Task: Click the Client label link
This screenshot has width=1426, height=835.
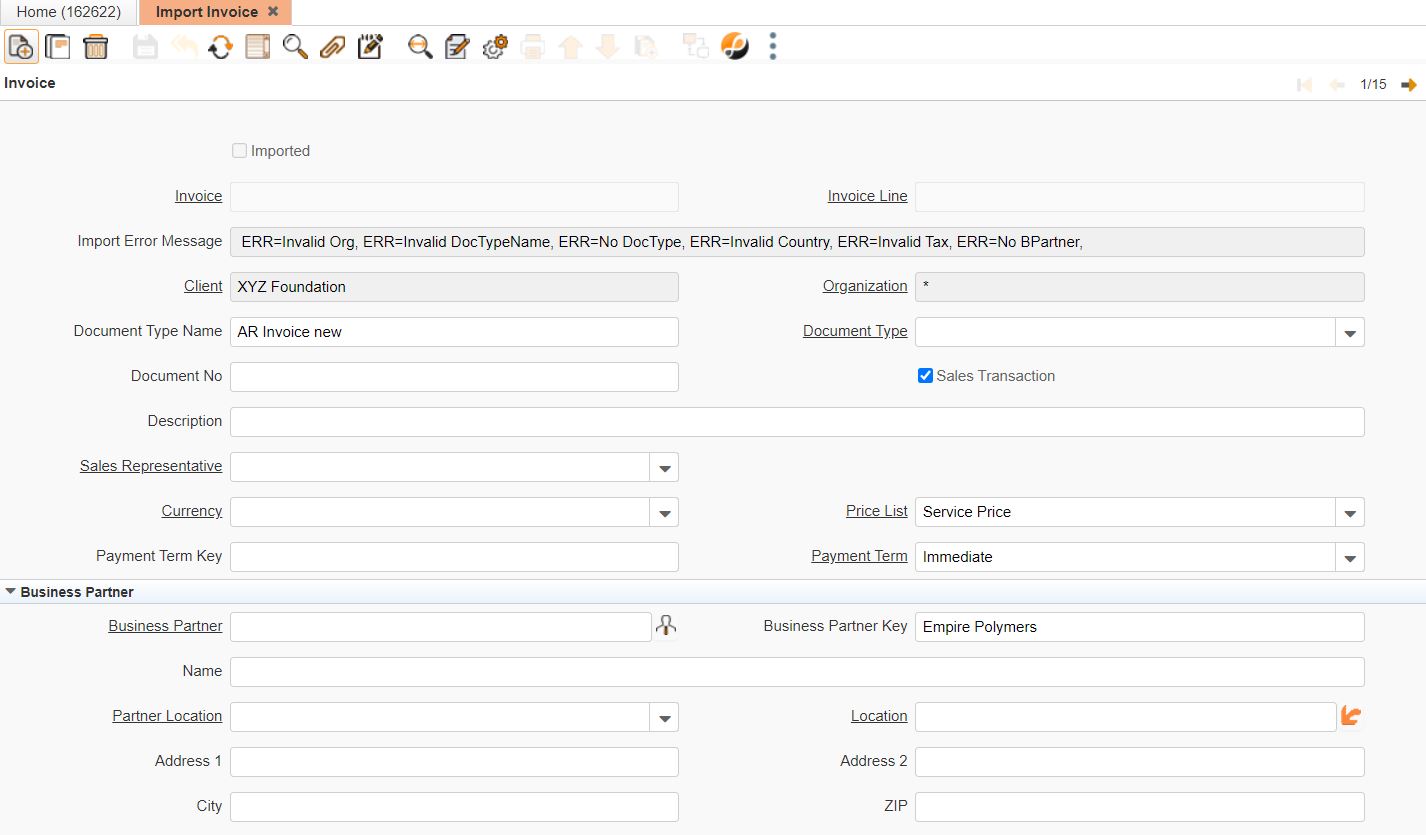Action: [203, 286]
